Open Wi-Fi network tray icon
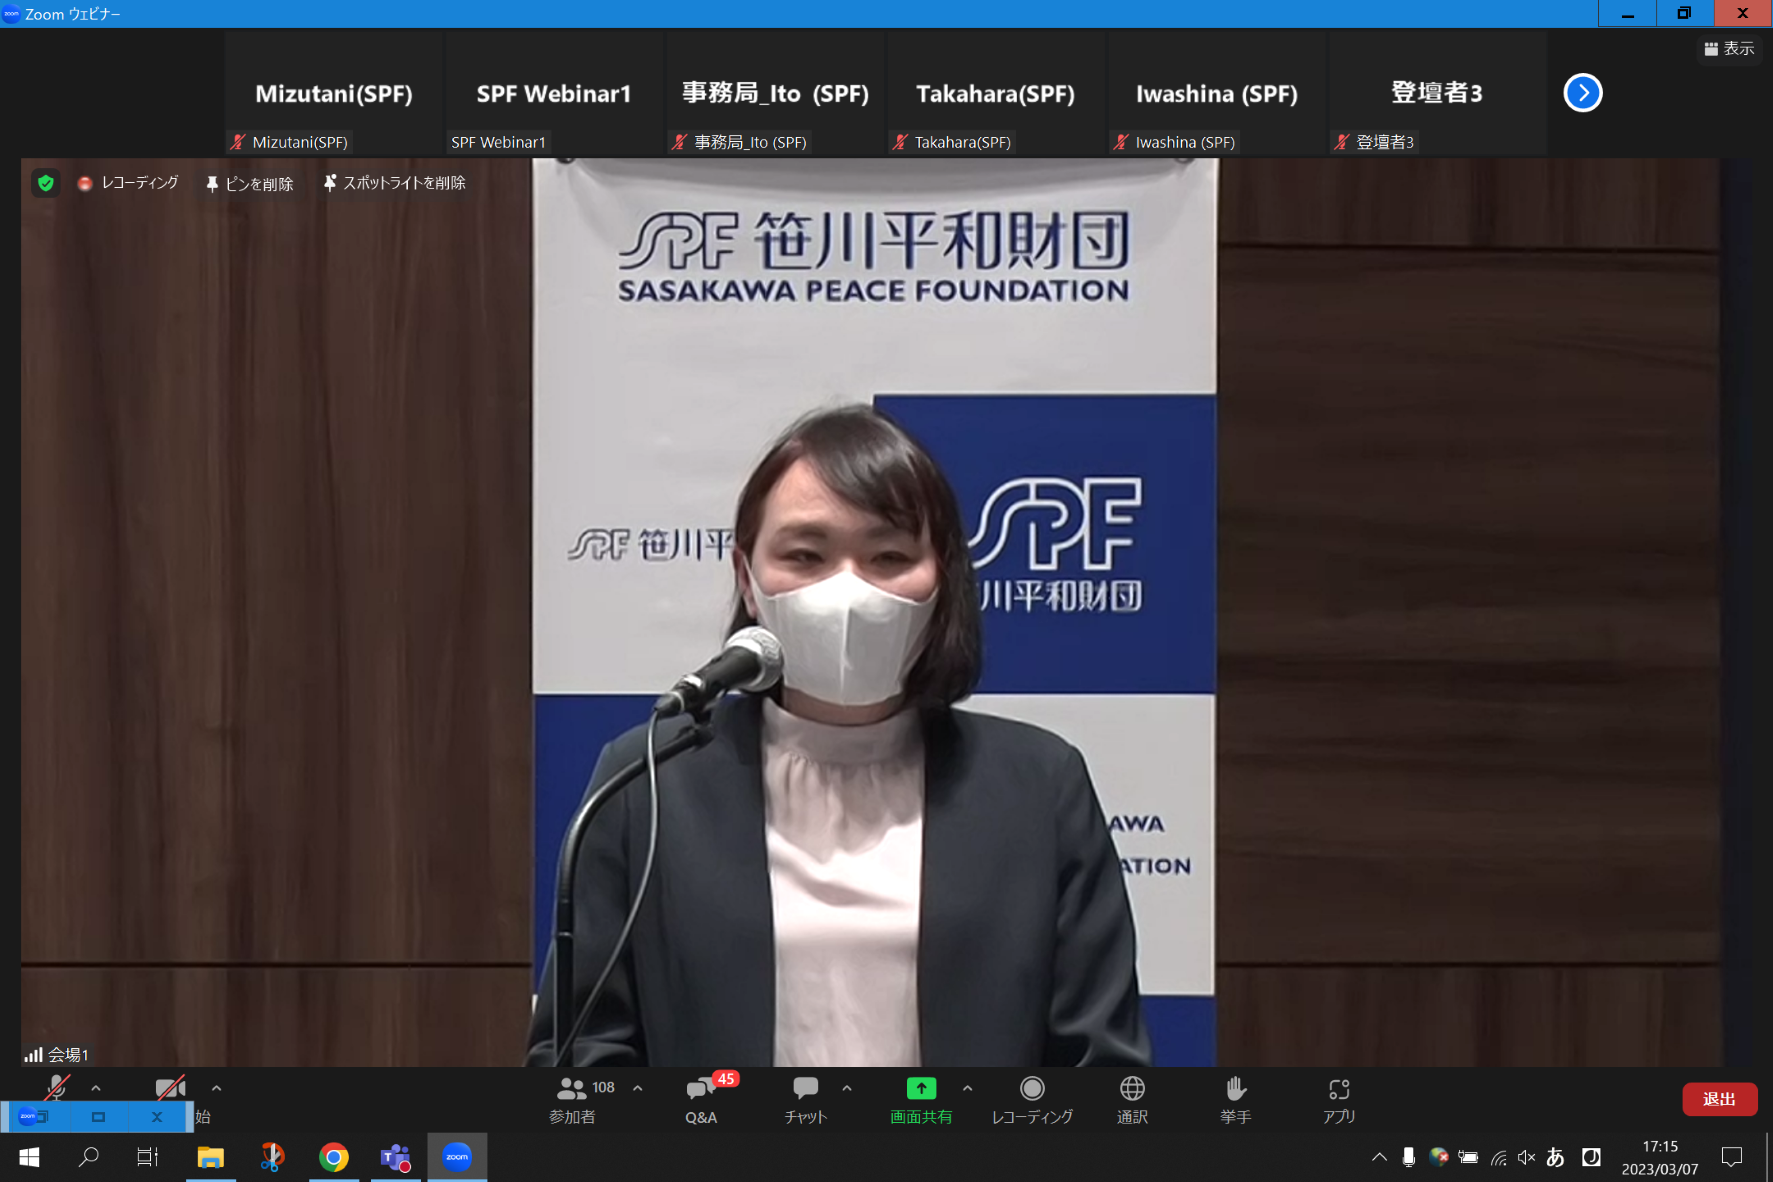This screenshot has height=1182, width=1773. [x=1498, y=1157]
